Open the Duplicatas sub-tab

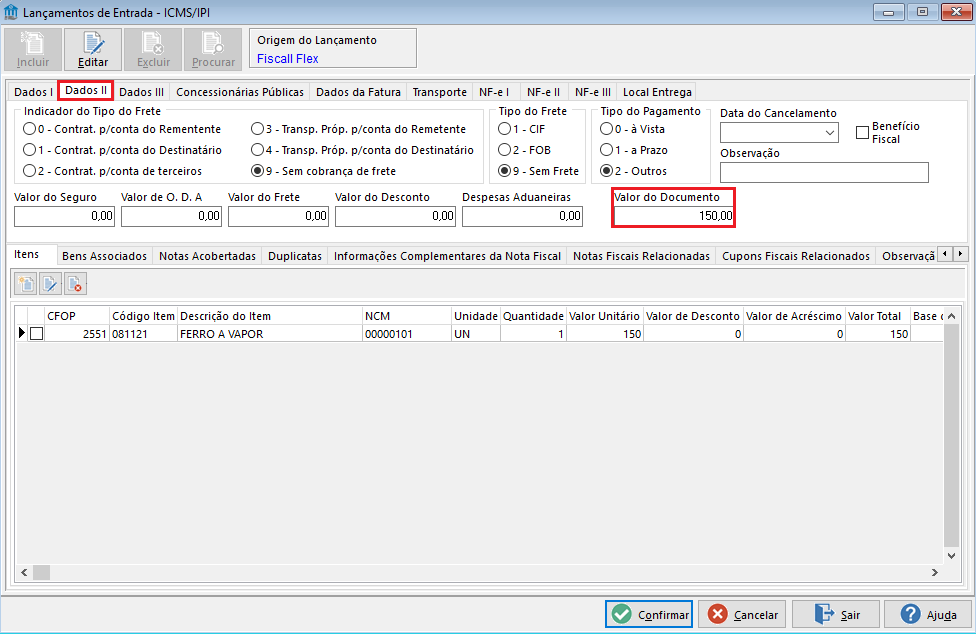click(295, 256)
